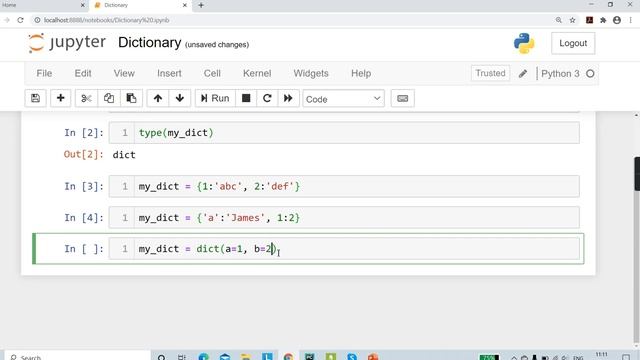Click the In [3]: prompt label
640x360 pixels.
point(84,187)
